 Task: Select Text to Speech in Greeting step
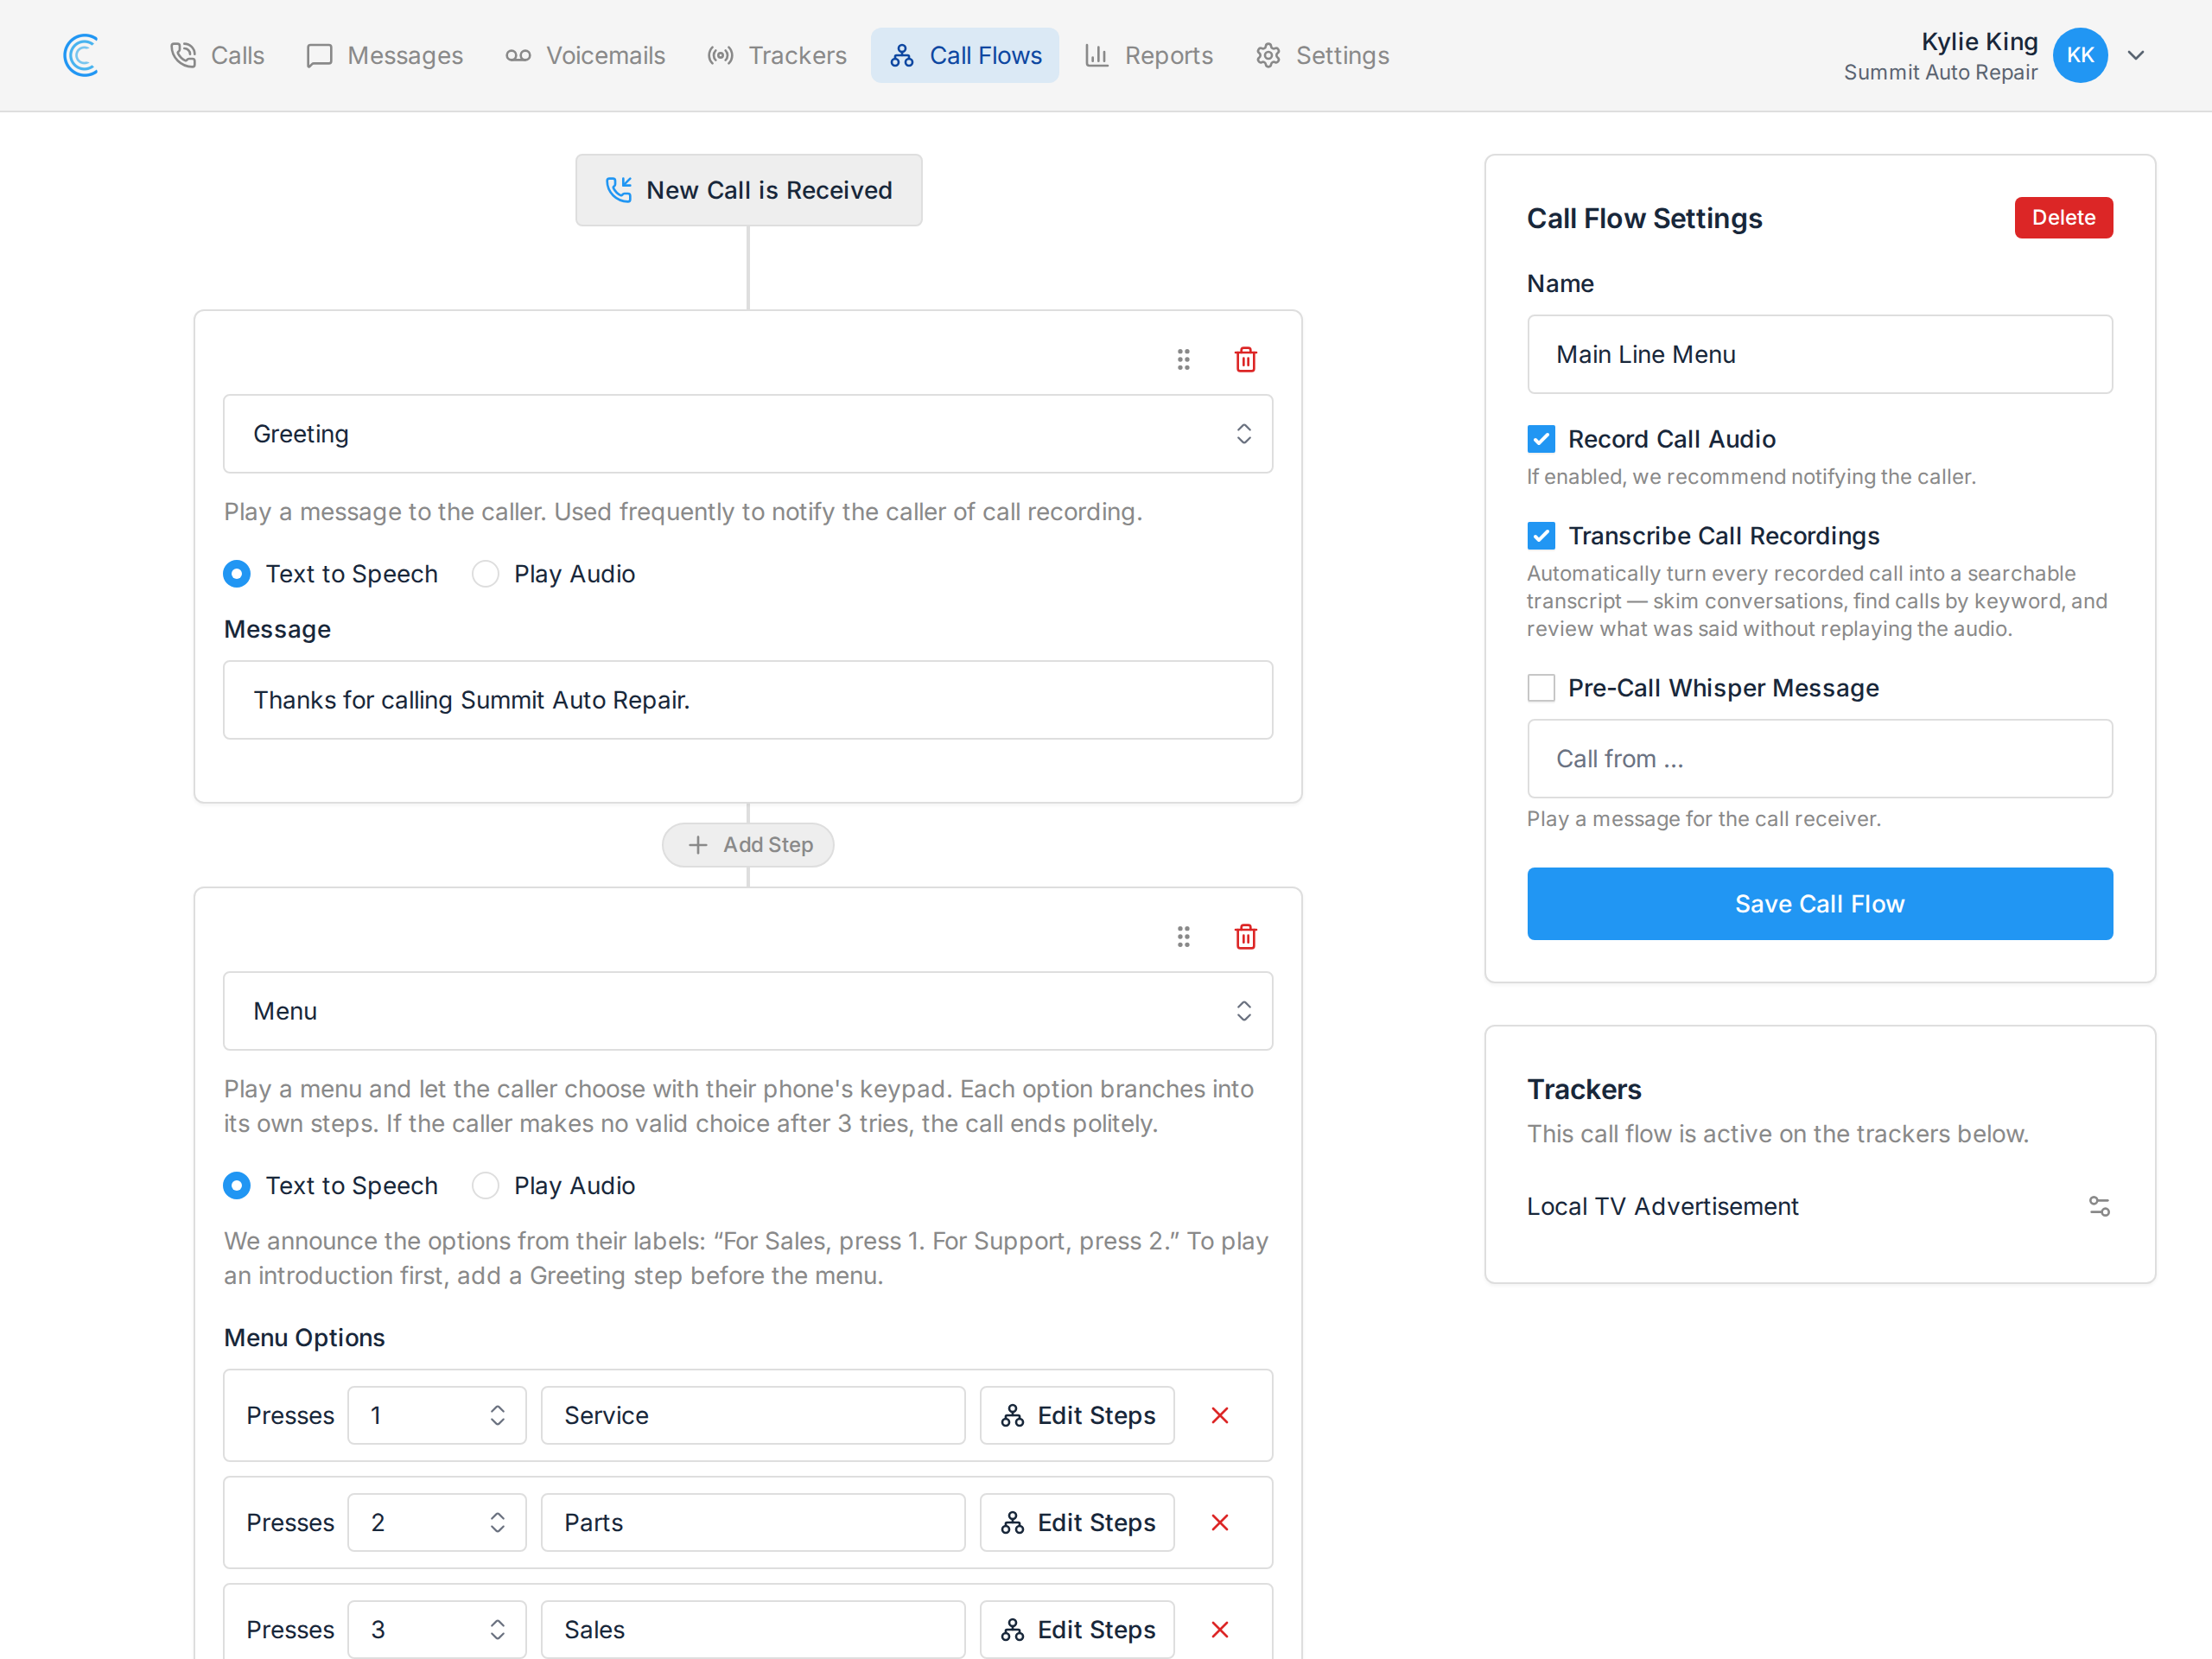(x=237, y=574)
